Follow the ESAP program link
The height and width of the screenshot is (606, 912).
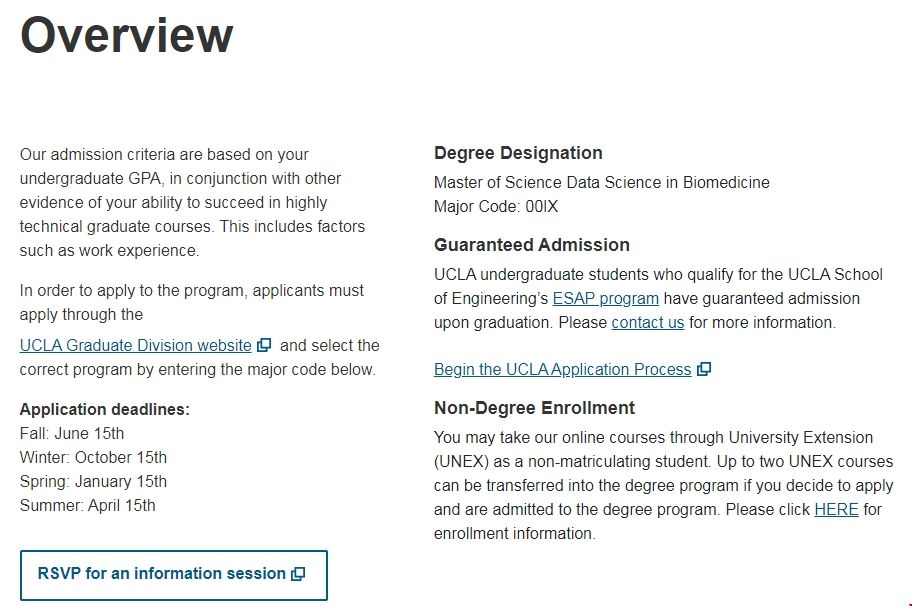coord(605,298)
